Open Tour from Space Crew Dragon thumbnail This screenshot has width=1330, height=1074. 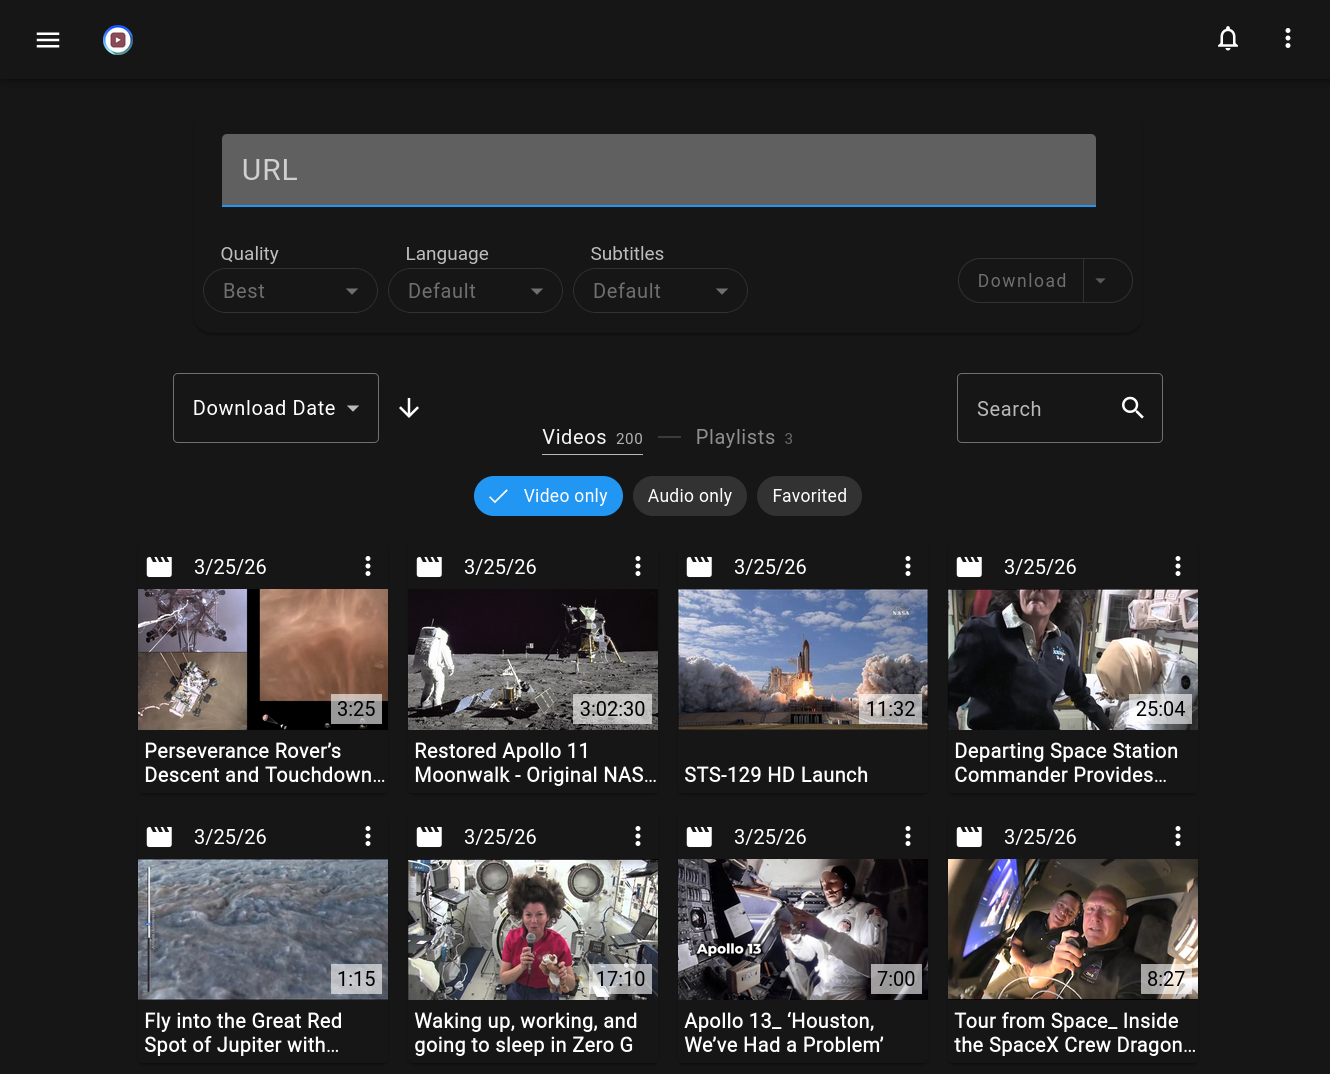tap(1073, 929)
